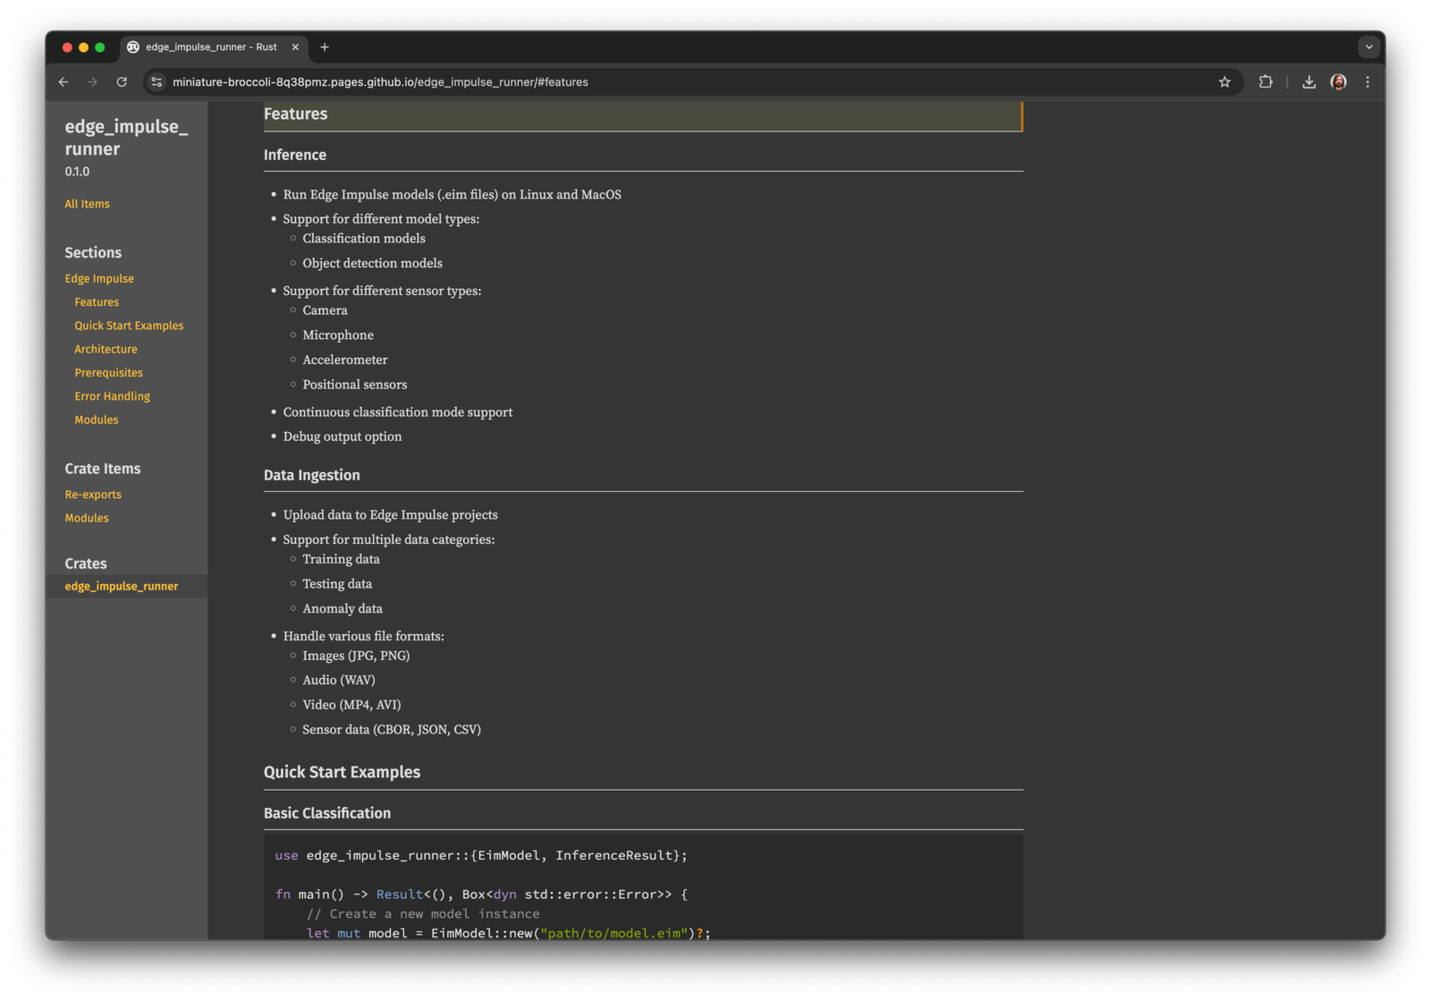Click 'Upload data to Edge Impulse projects'
Image resolution: width=1431 pixels, height=1000 pixels.
click(x=390, y=515)
